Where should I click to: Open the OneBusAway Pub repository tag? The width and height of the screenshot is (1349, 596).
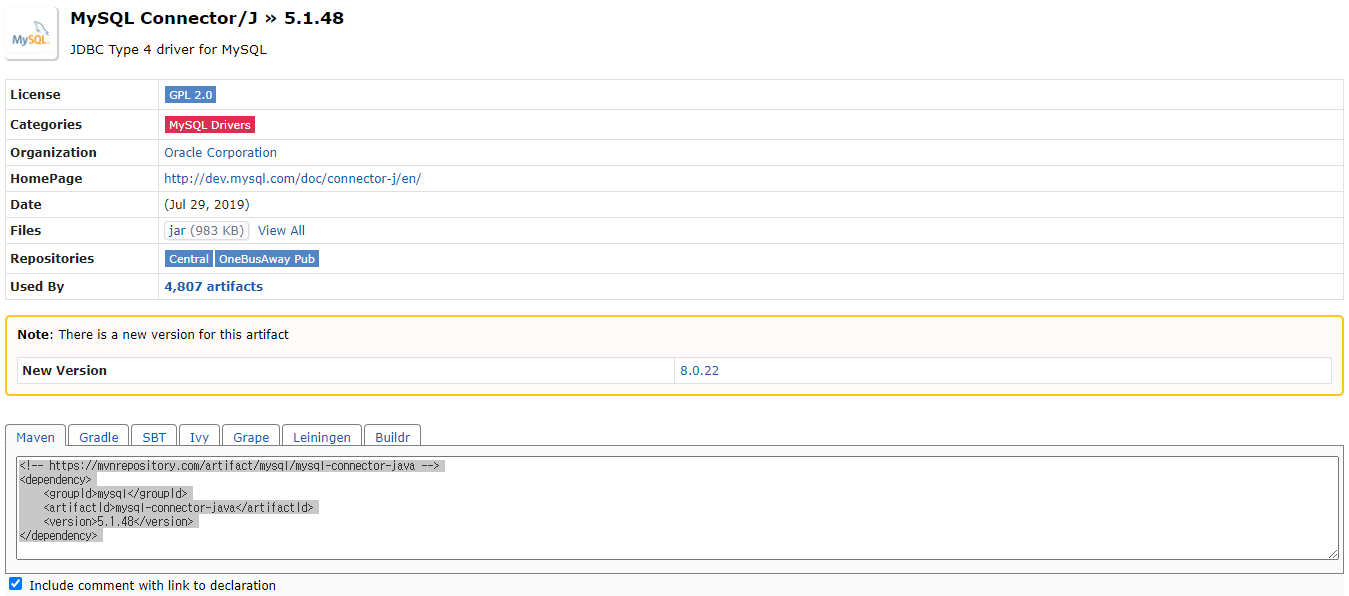267,259
